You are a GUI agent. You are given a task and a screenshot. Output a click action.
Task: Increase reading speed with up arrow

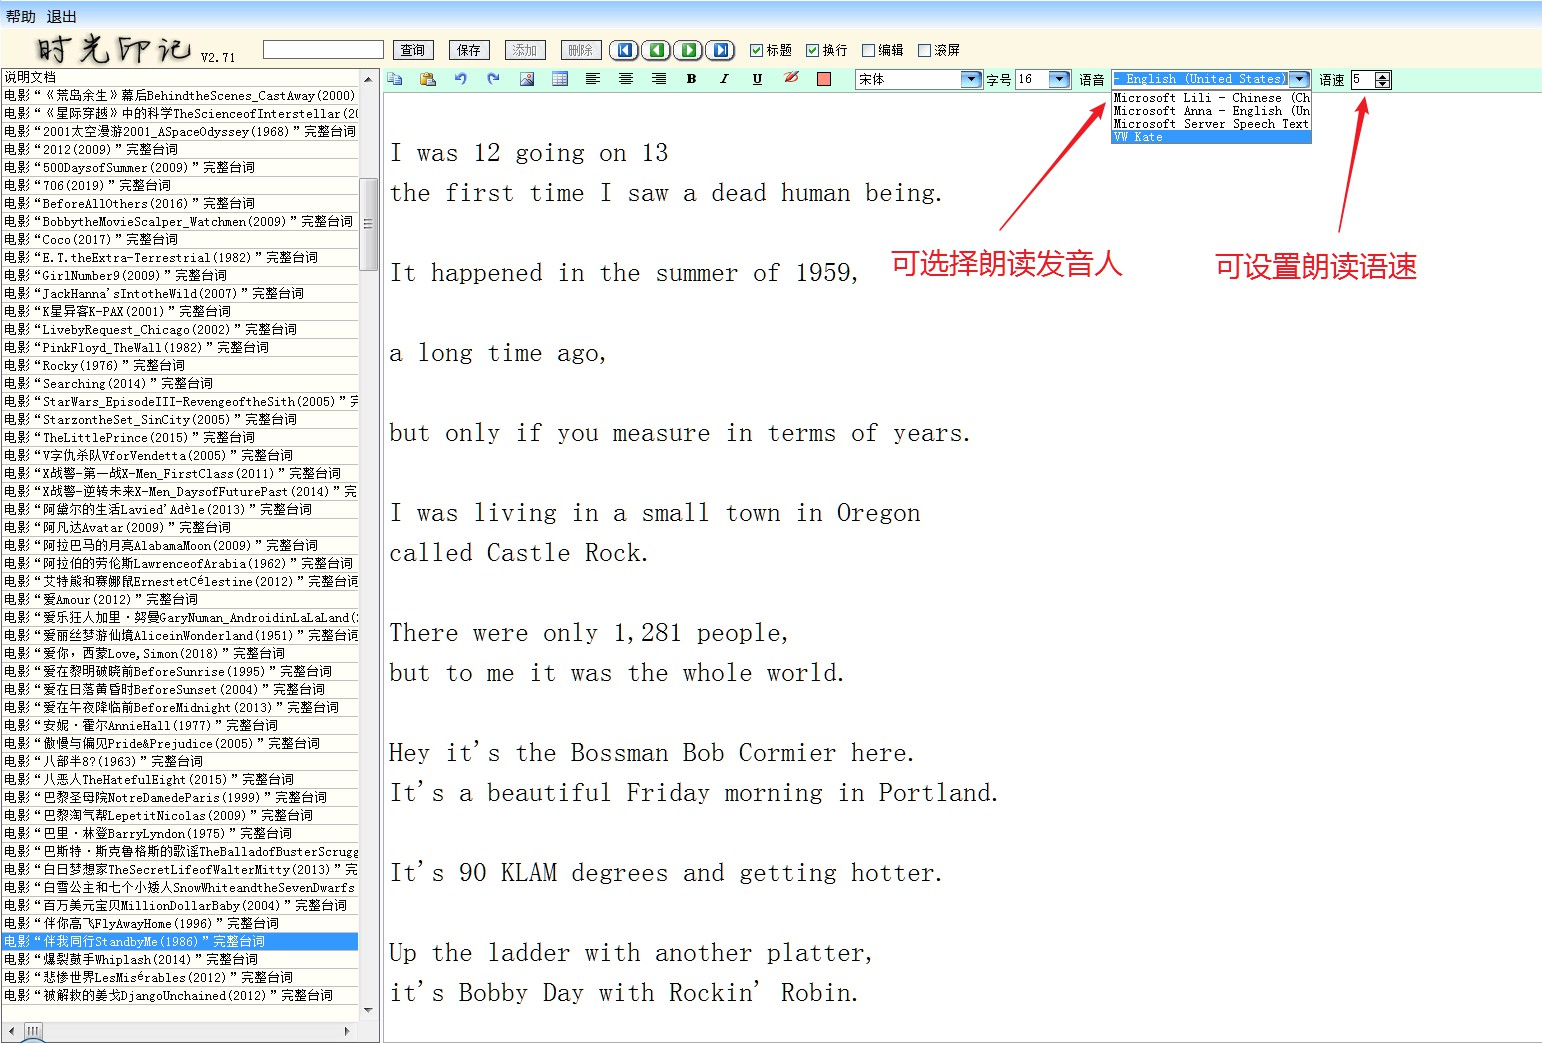click(x=1383, y=75)
